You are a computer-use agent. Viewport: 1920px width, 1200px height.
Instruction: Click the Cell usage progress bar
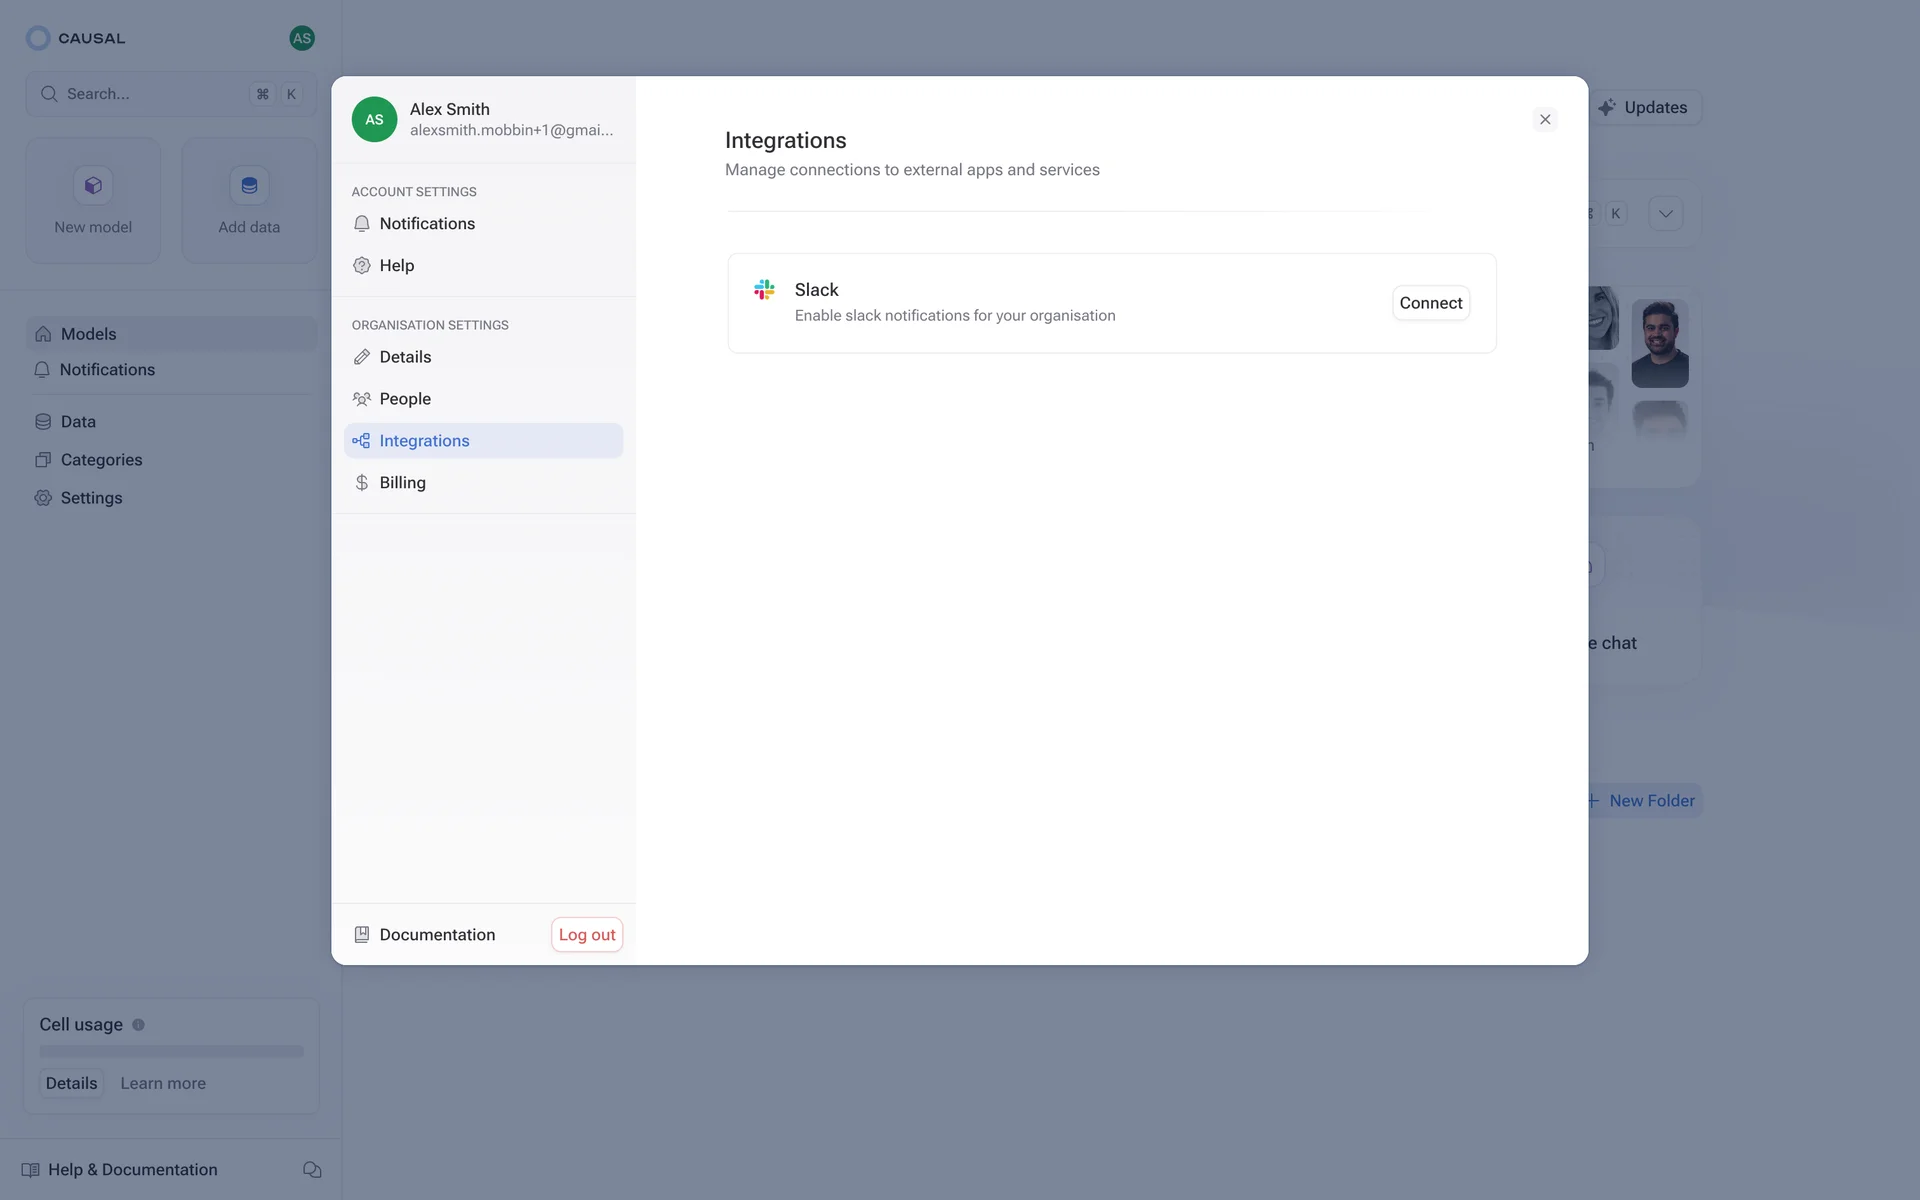pos(171,1052)
